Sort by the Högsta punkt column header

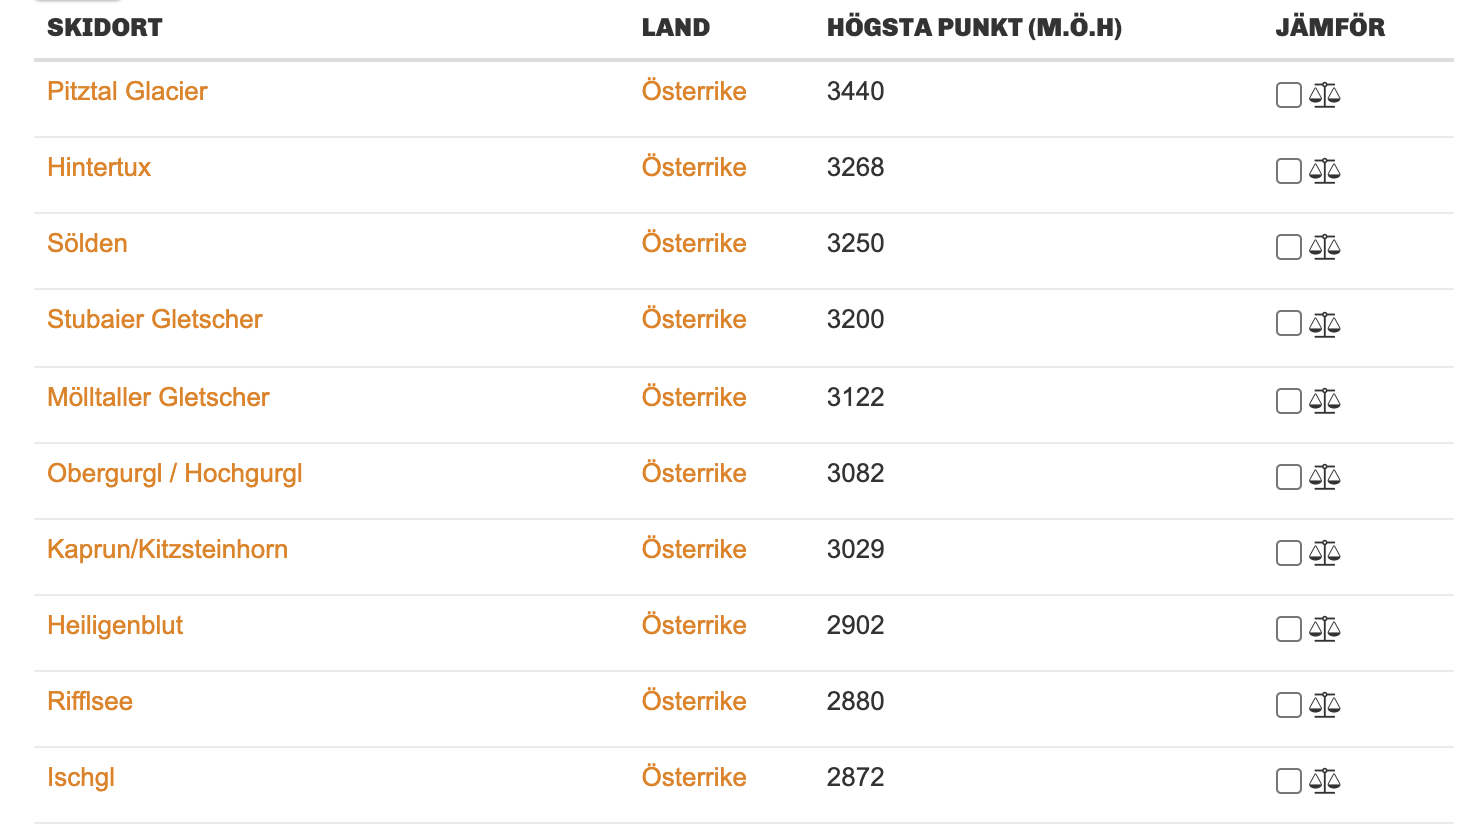(x=973, y=28)
